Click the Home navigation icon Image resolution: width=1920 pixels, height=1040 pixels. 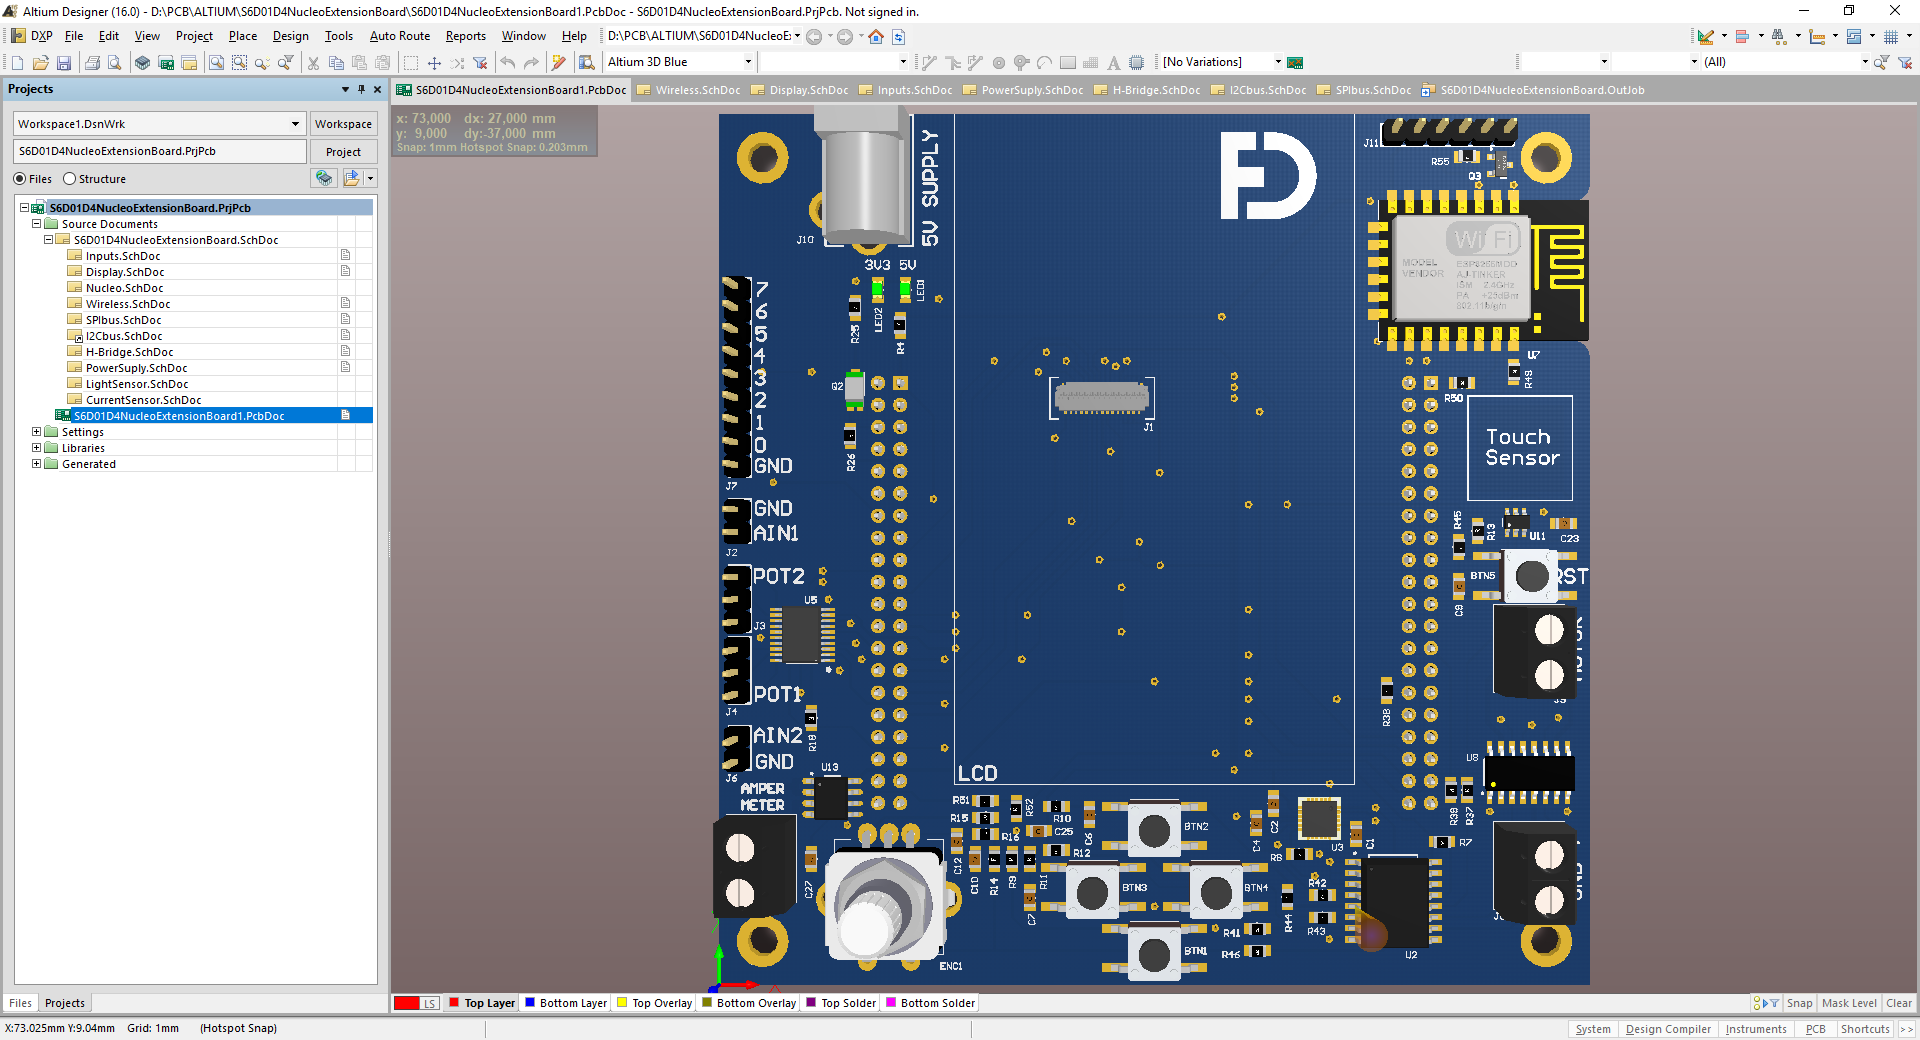[x=876, y=37]
